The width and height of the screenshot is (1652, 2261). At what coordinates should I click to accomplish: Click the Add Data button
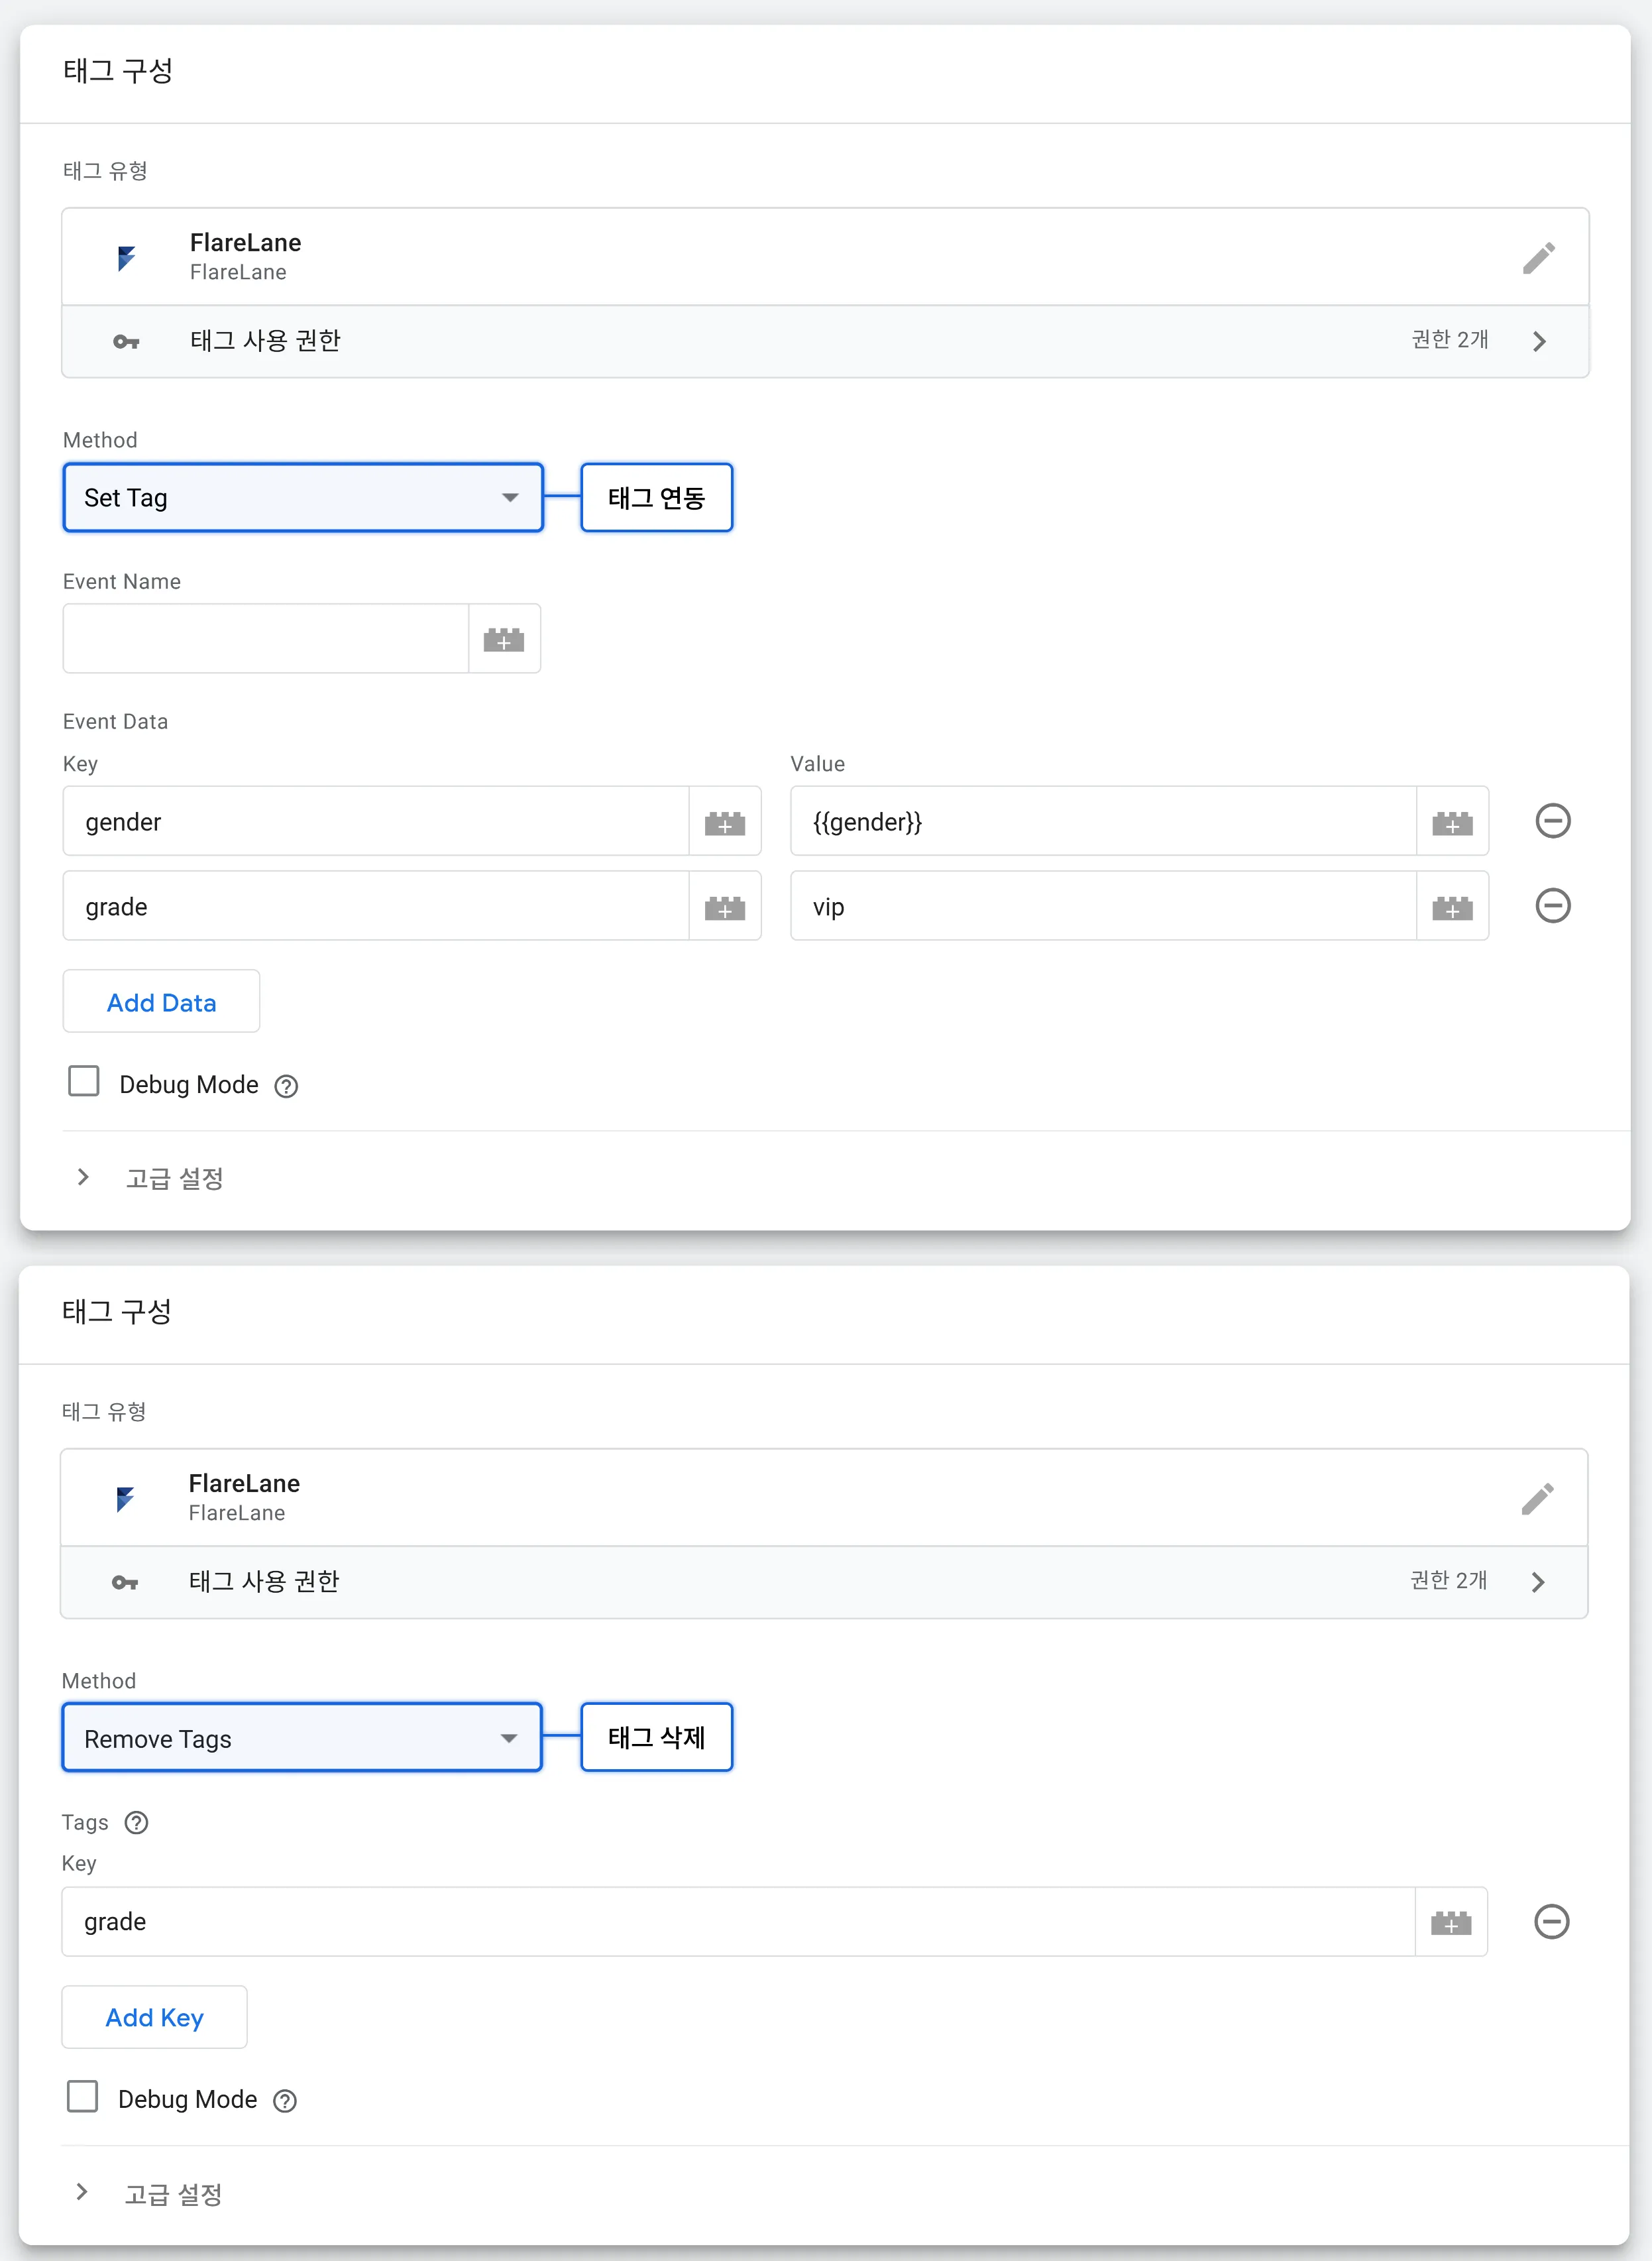coord(161,1001)
